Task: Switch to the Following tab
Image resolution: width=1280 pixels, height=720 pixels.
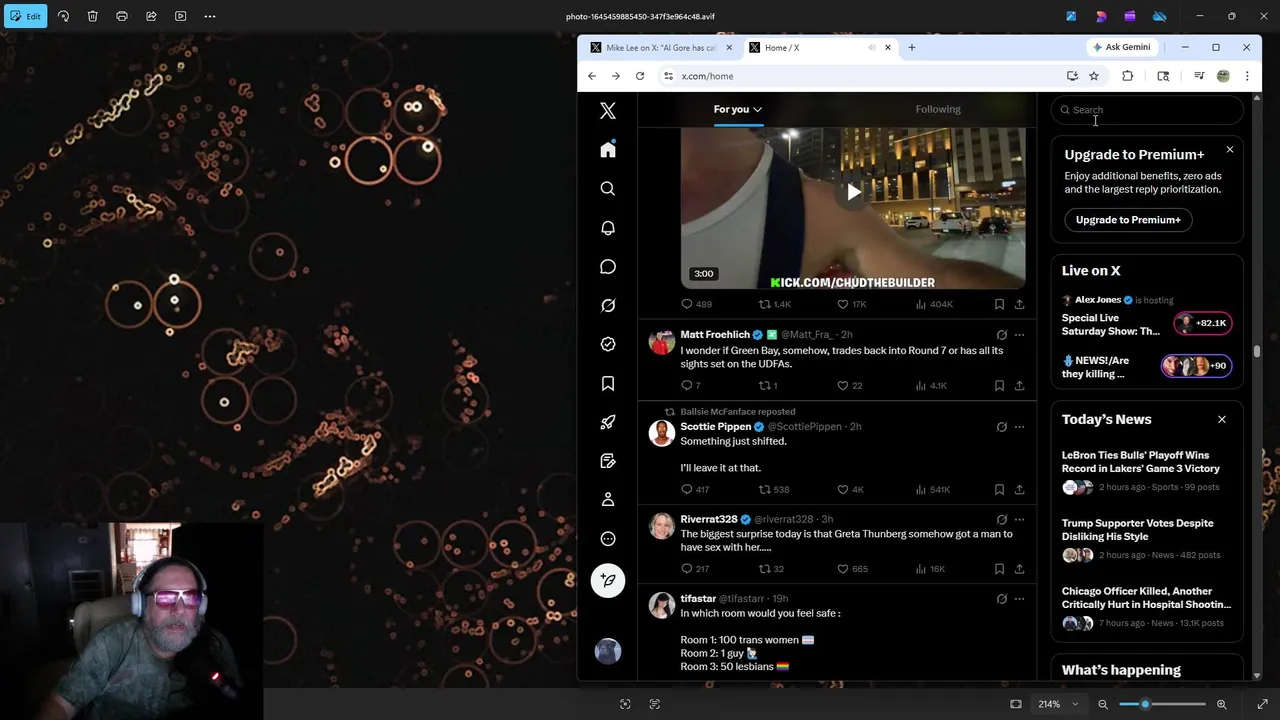Action: pyautogui.click(x=938, y=109)
